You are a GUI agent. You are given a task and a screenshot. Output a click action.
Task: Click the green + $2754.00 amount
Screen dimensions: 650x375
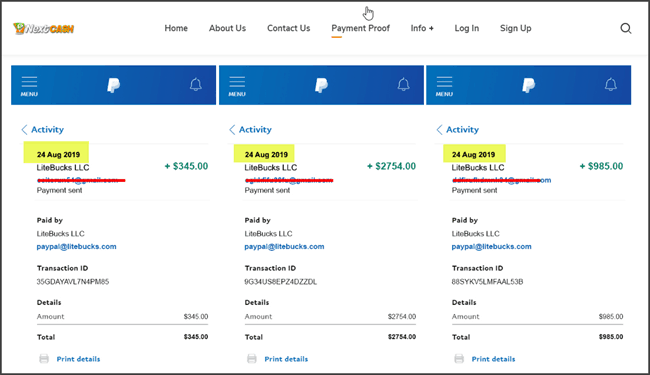(391, 166)
